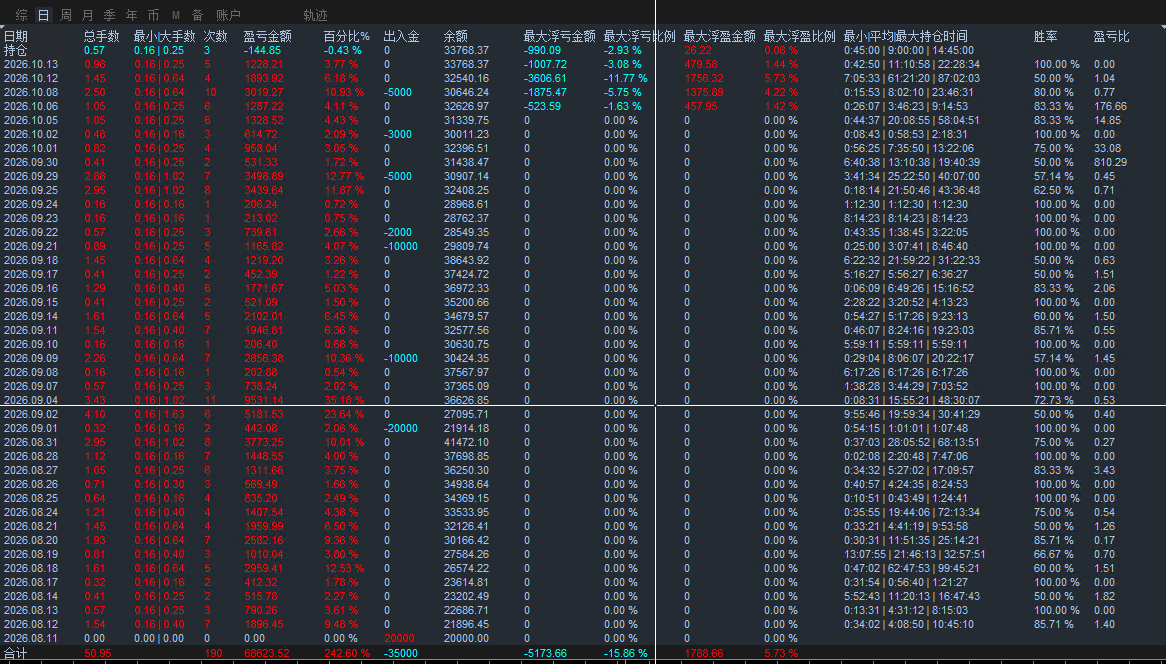
Task: Select the 2026.09.01 date cell
Action: click(x=30, y=428)
